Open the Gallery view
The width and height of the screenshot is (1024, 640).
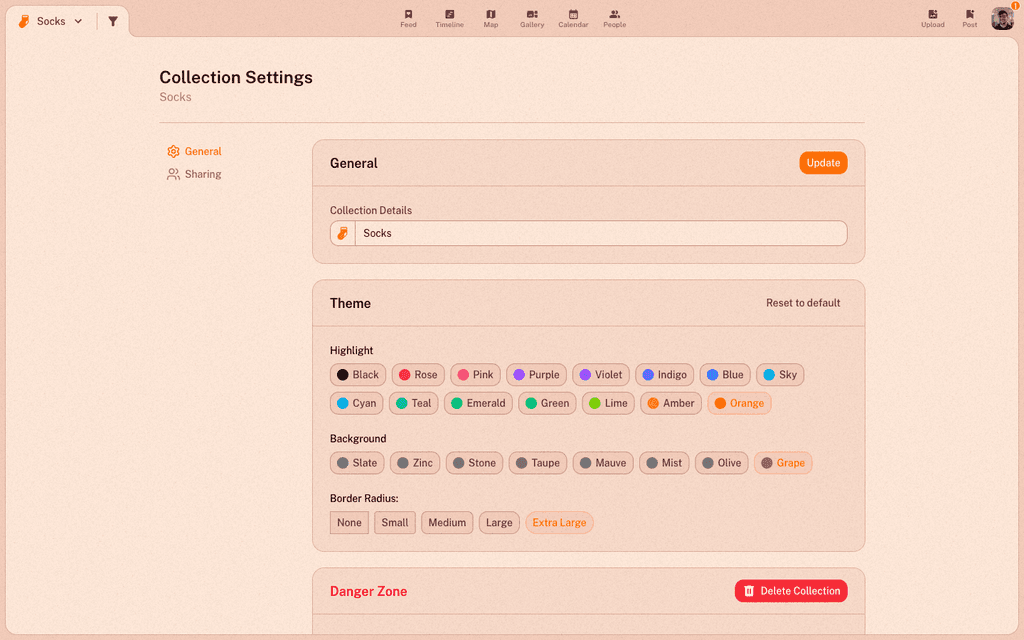[532, 18]
